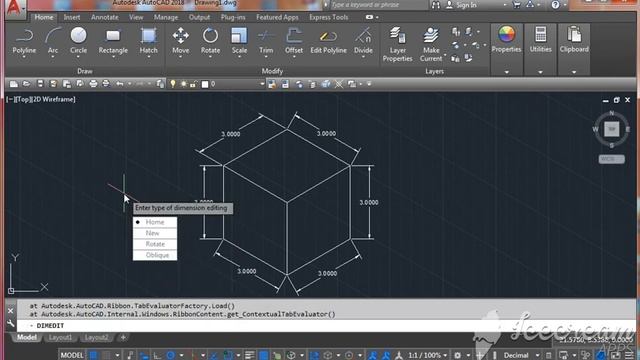Toggle lineweight display in status bar
Viewport: 640px width, 360px height.
(249, 355)
